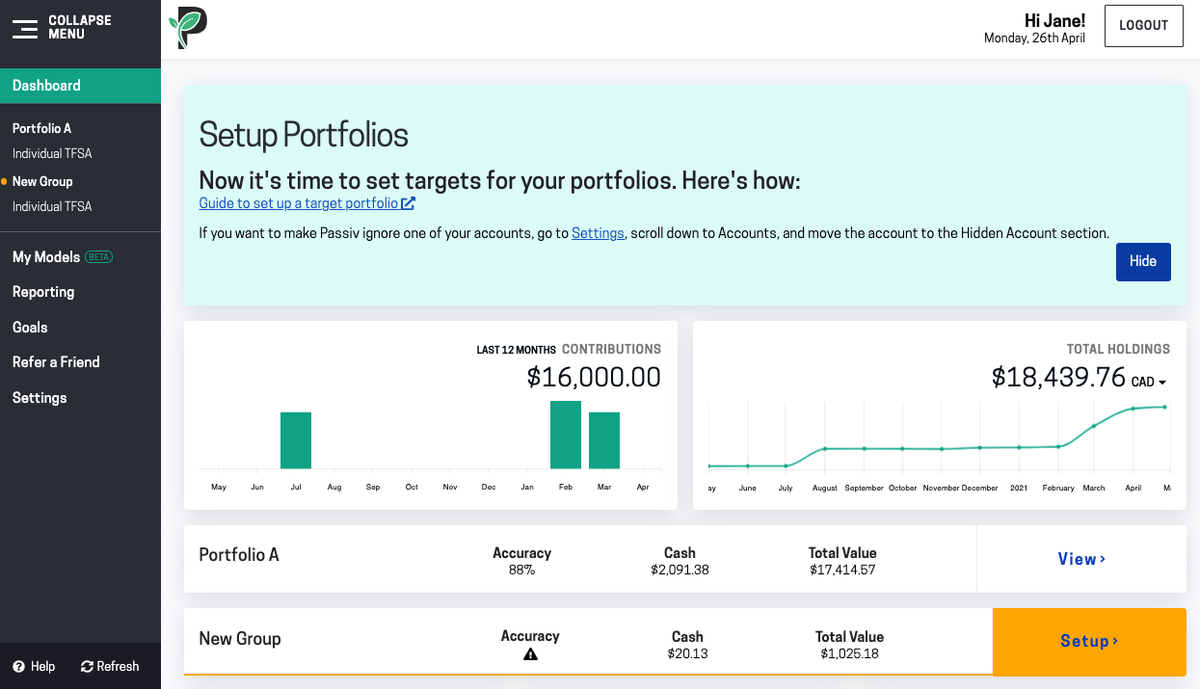Click Setup for New Group
The image size is (1200, 689).
coord(1089,641)
